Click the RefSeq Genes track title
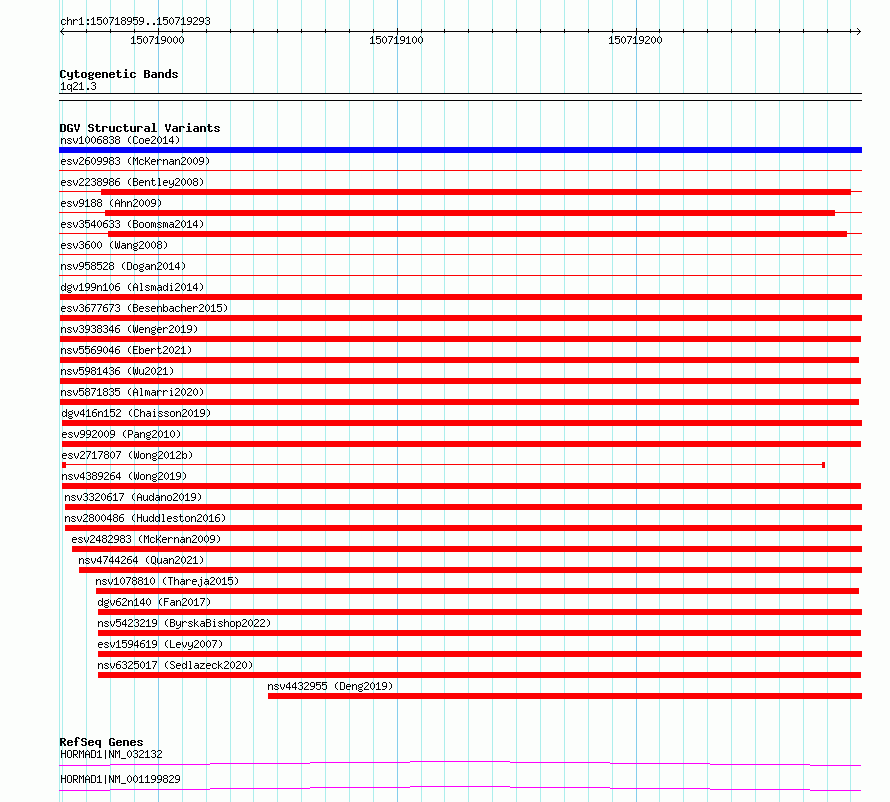The image size is (890, 802). click(101, 742)
